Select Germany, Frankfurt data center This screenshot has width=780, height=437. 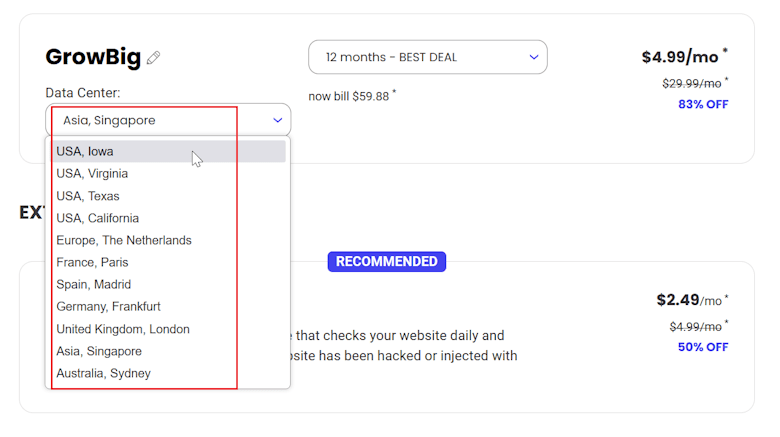point(168,307)
